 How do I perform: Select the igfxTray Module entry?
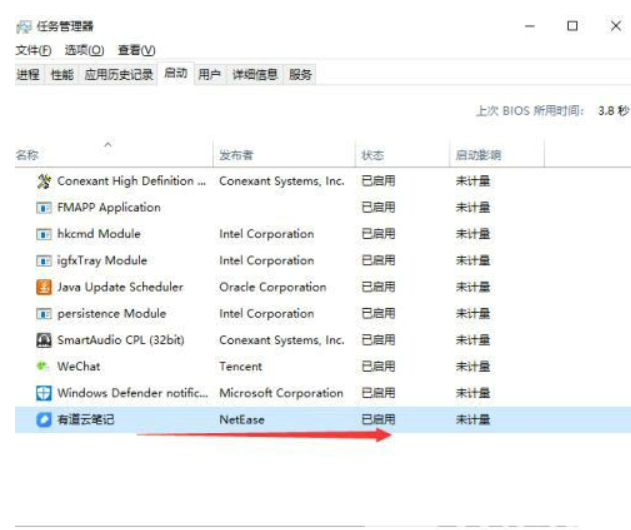pyautogui.click(x=102, y=261)
